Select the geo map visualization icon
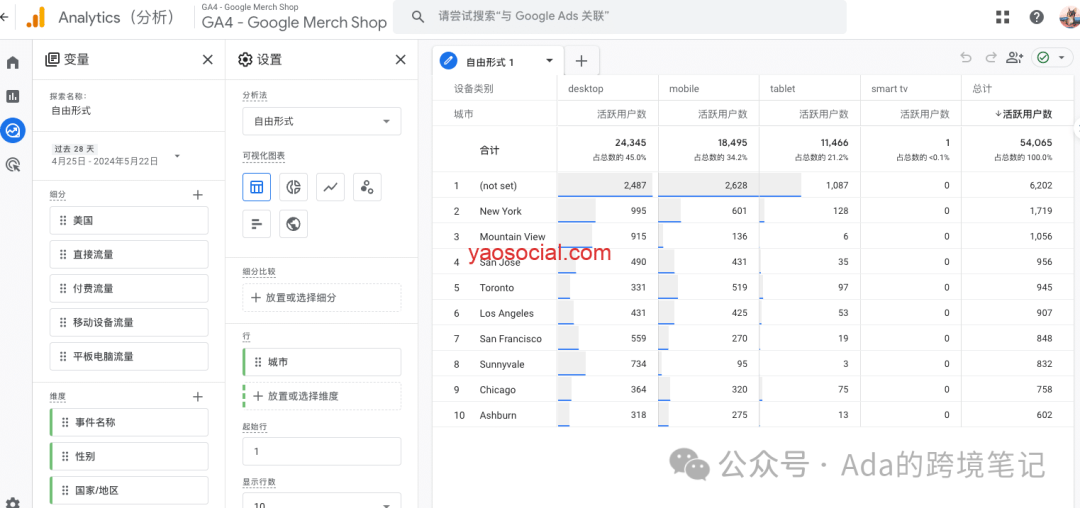The image size is (1080, 508). 293,224
